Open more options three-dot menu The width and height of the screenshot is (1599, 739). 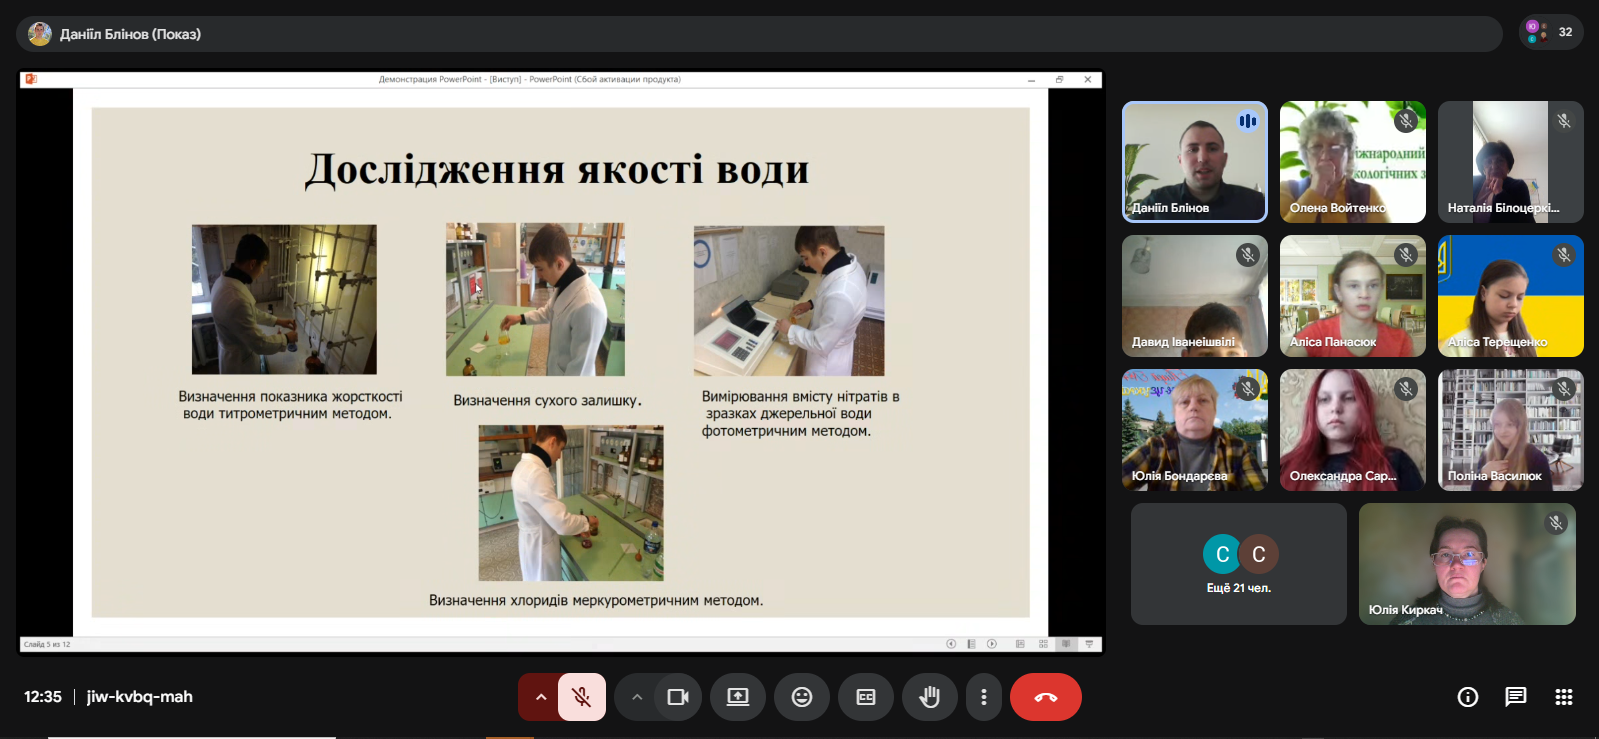984,697
